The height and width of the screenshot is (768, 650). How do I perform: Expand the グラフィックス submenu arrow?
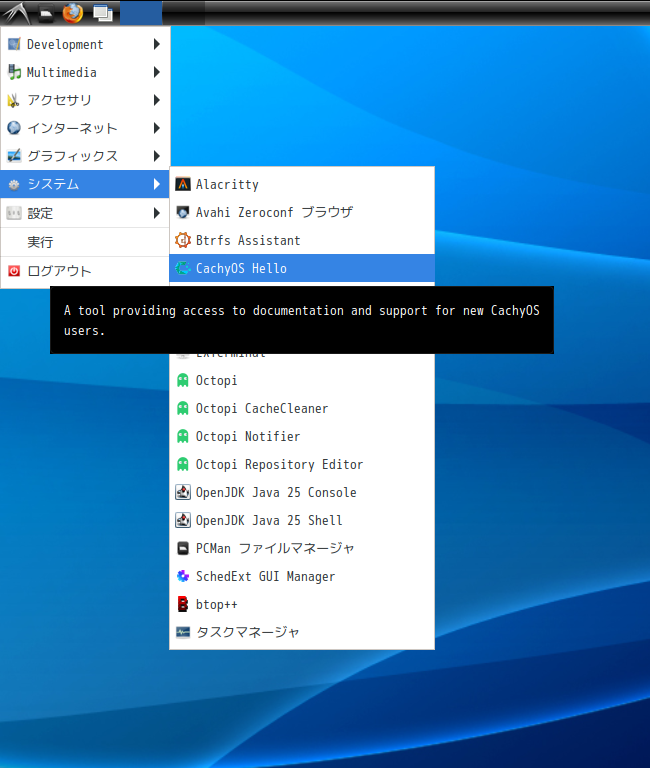[157, 156]
